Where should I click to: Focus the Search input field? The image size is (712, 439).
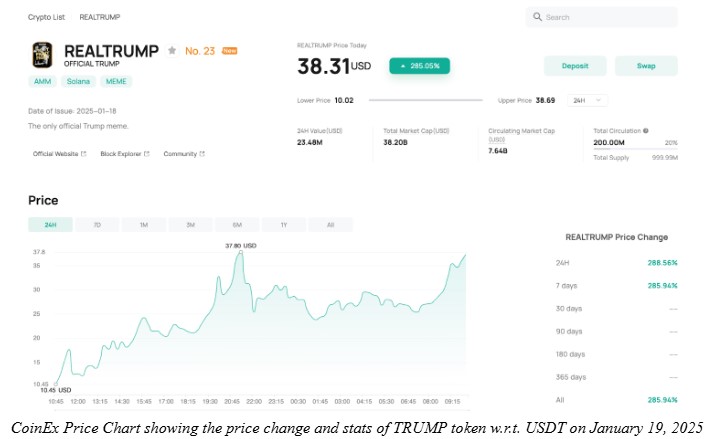[x=602, y=17]
